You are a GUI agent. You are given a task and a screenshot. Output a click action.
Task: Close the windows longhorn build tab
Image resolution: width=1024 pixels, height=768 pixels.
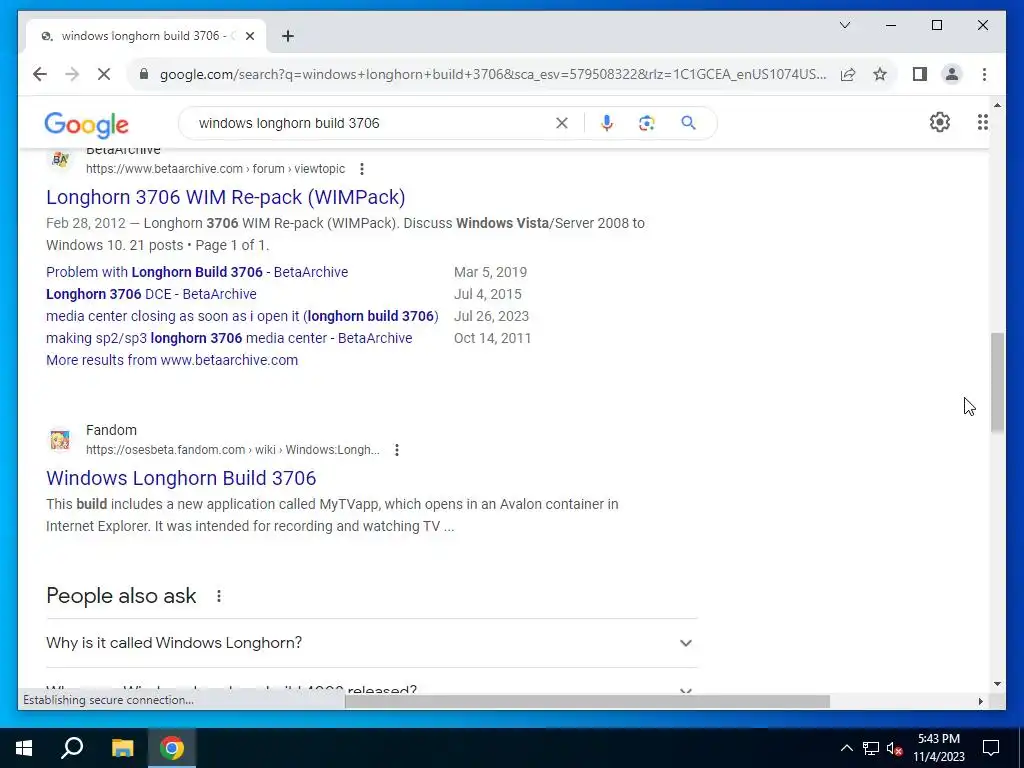tap(249, 36)
